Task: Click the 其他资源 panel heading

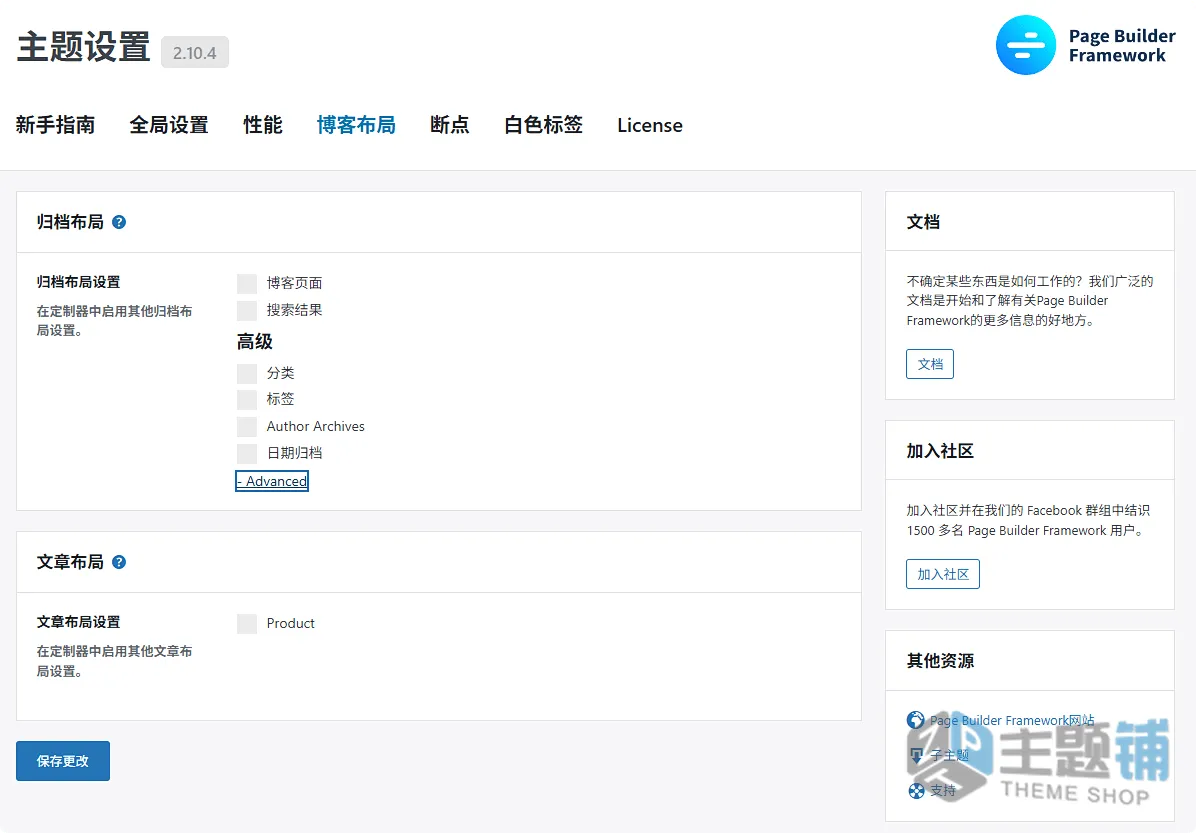Action: [940, 661]
